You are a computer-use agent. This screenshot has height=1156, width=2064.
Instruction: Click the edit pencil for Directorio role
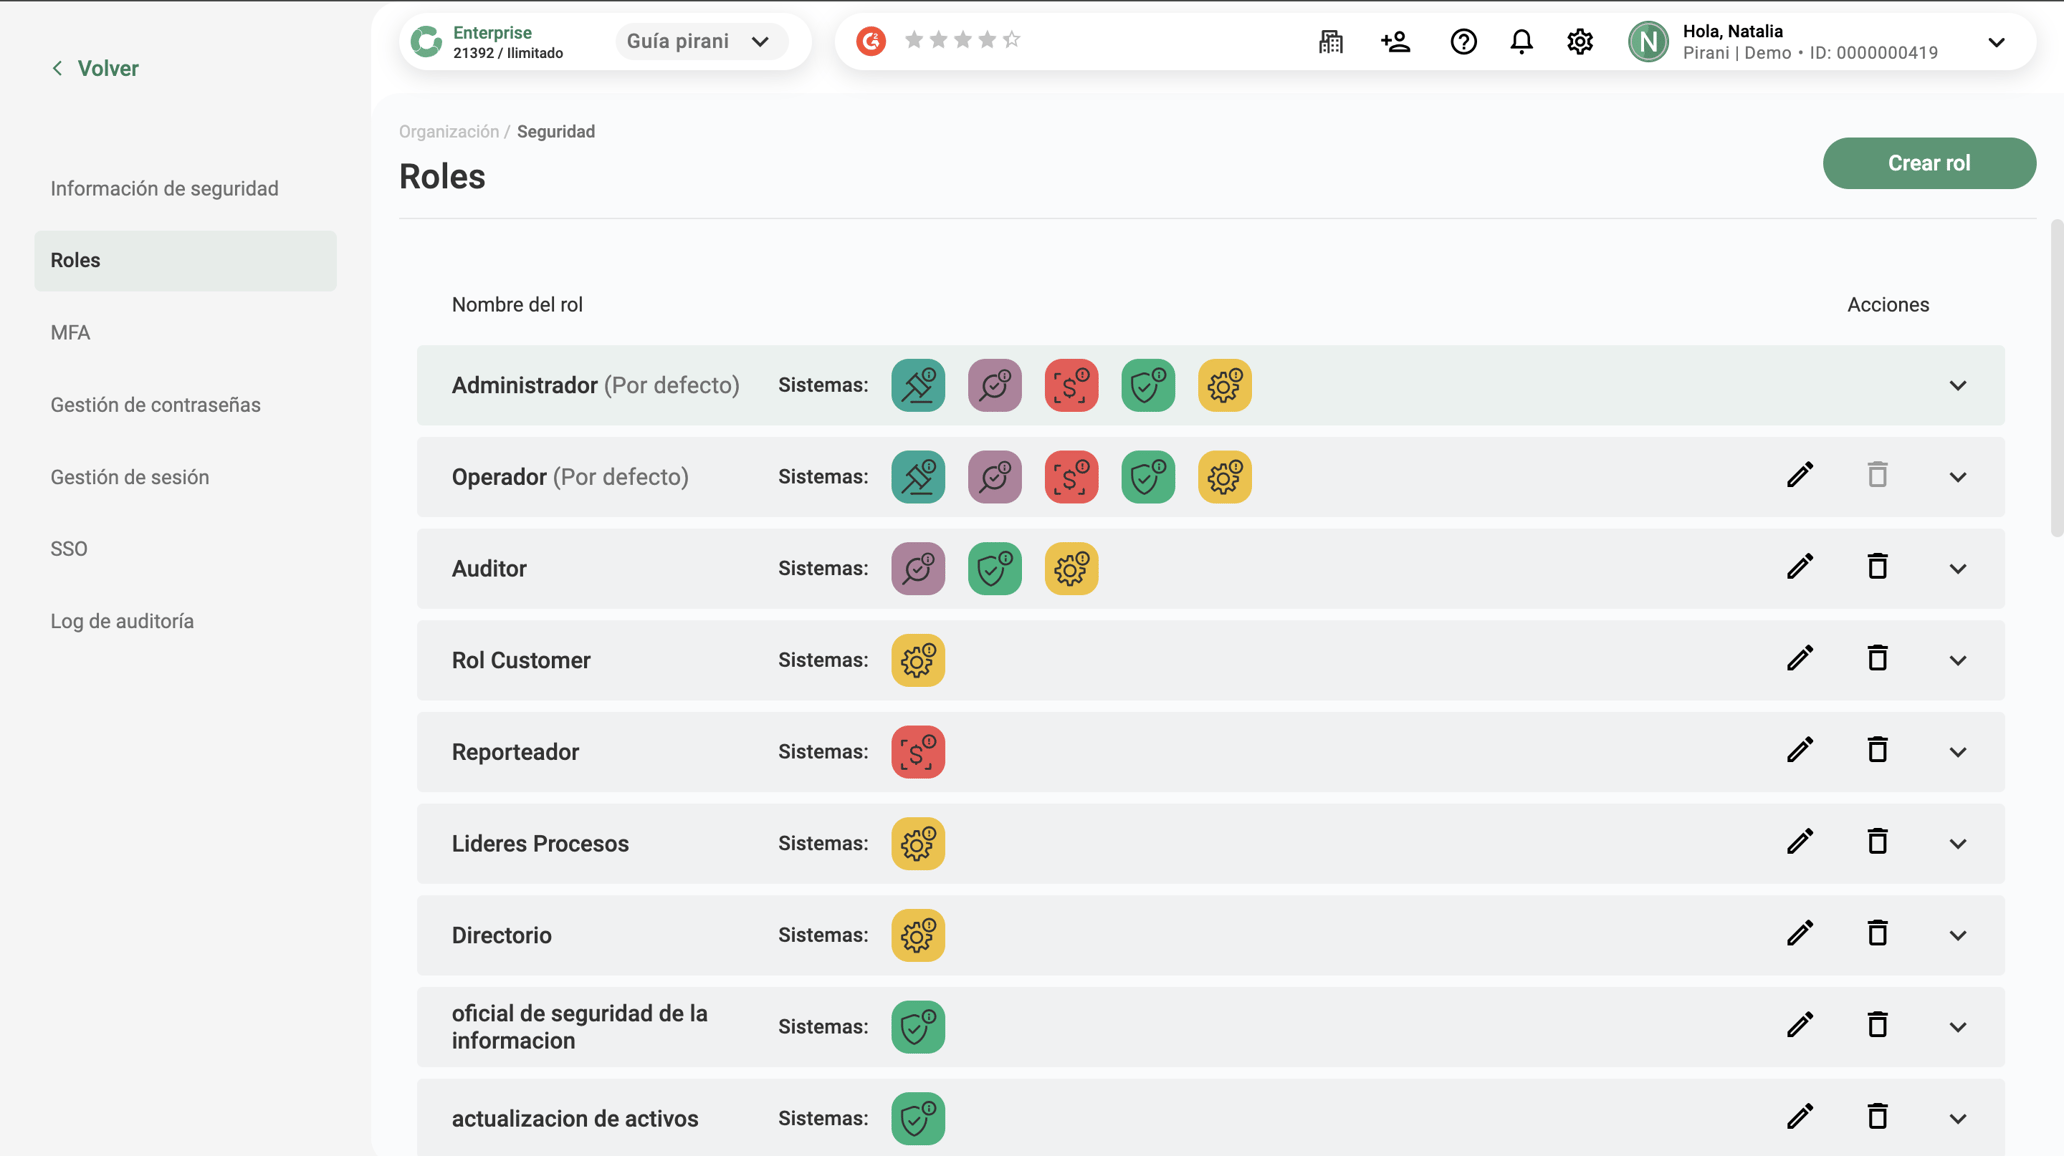click(x=1800, y=934)
